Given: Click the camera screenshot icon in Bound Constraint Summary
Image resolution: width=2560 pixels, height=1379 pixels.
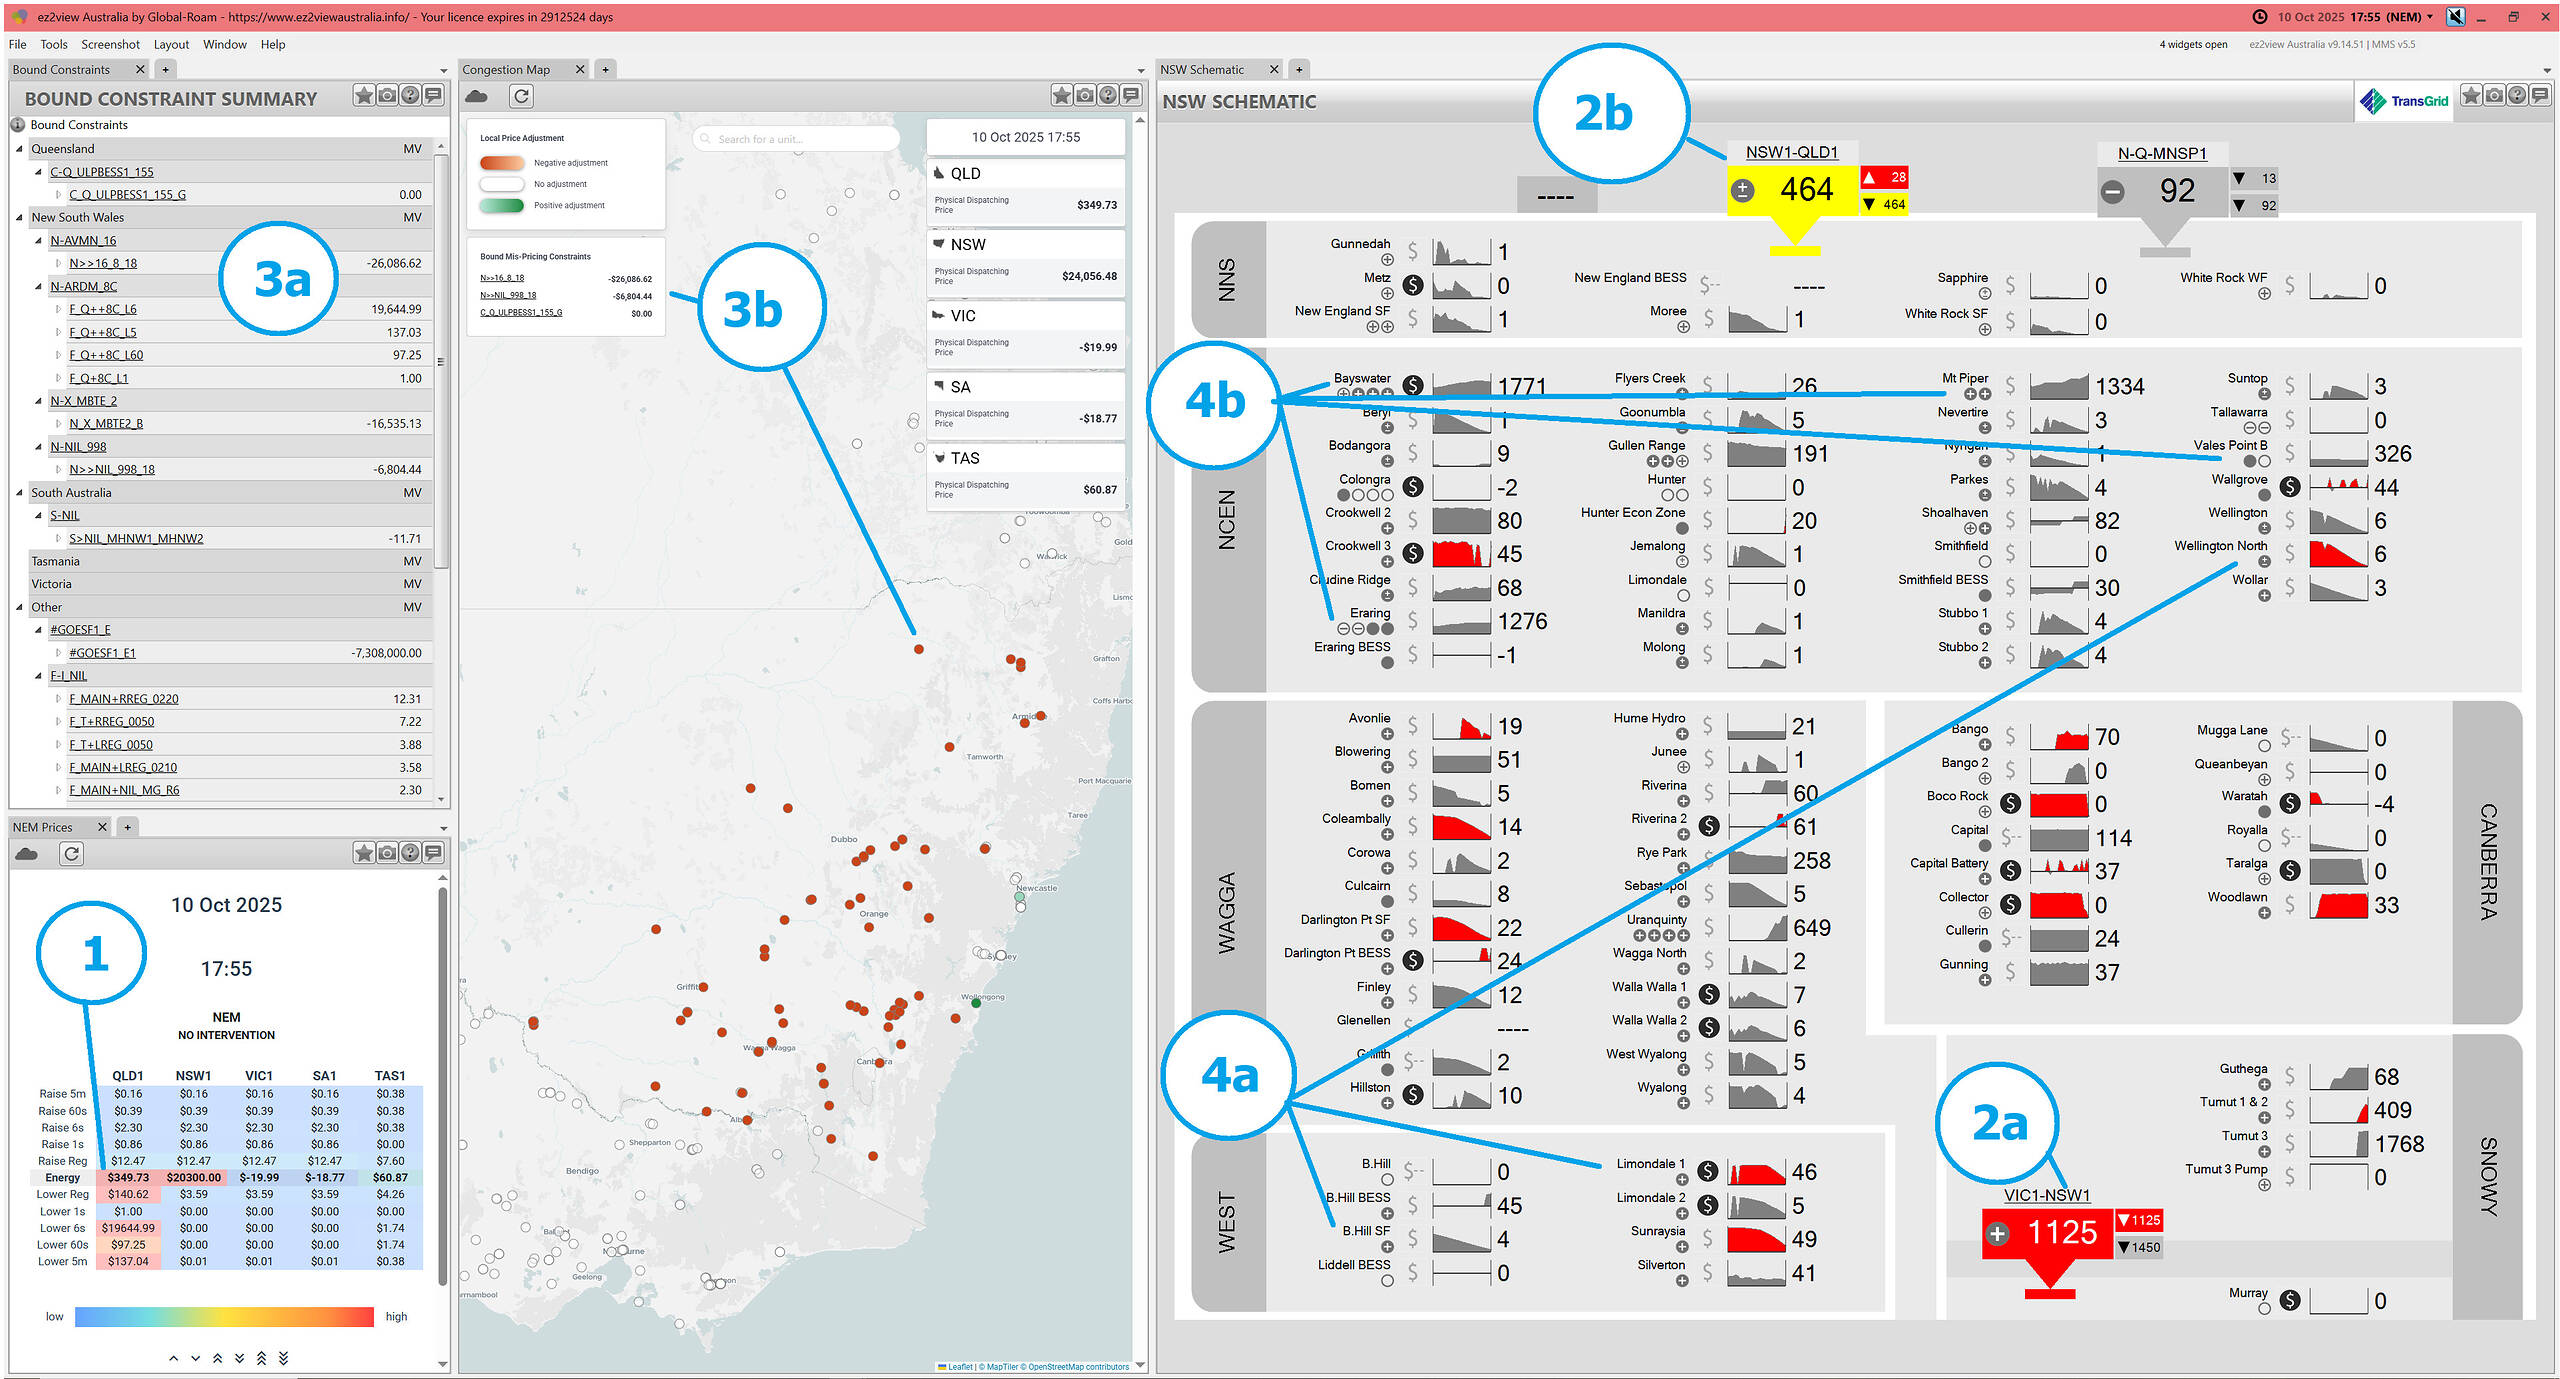Looking at the screenshot, I should pyautogui.click(x=387, y=96).
